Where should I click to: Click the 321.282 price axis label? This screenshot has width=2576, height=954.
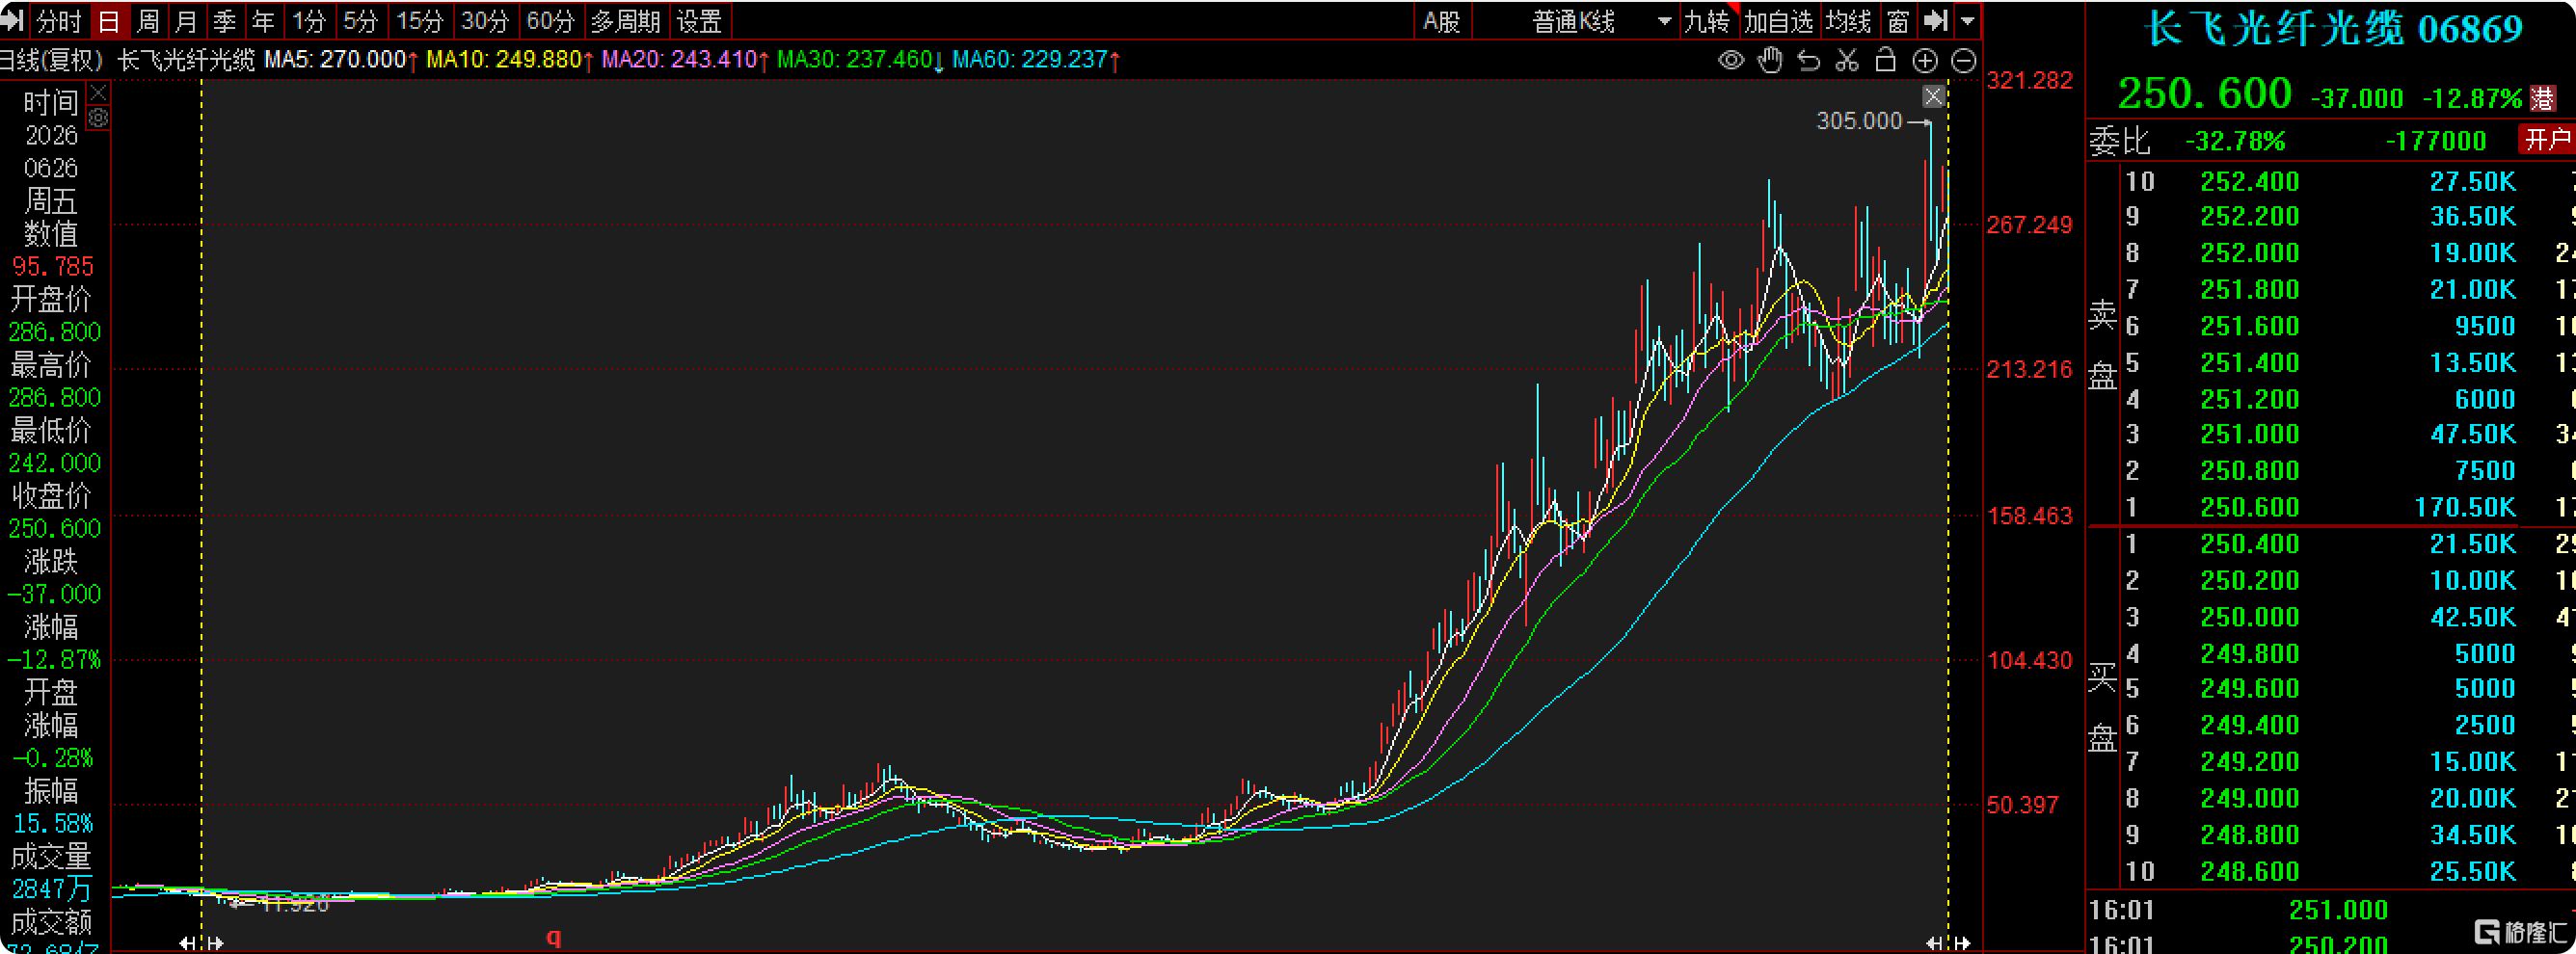tap(2029, 80)
